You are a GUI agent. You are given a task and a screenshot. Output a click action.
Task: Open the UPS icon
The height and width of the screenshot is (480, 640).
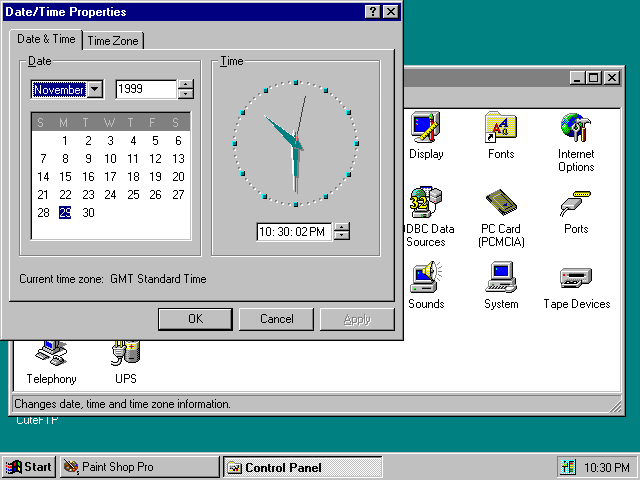click(126, 353)
